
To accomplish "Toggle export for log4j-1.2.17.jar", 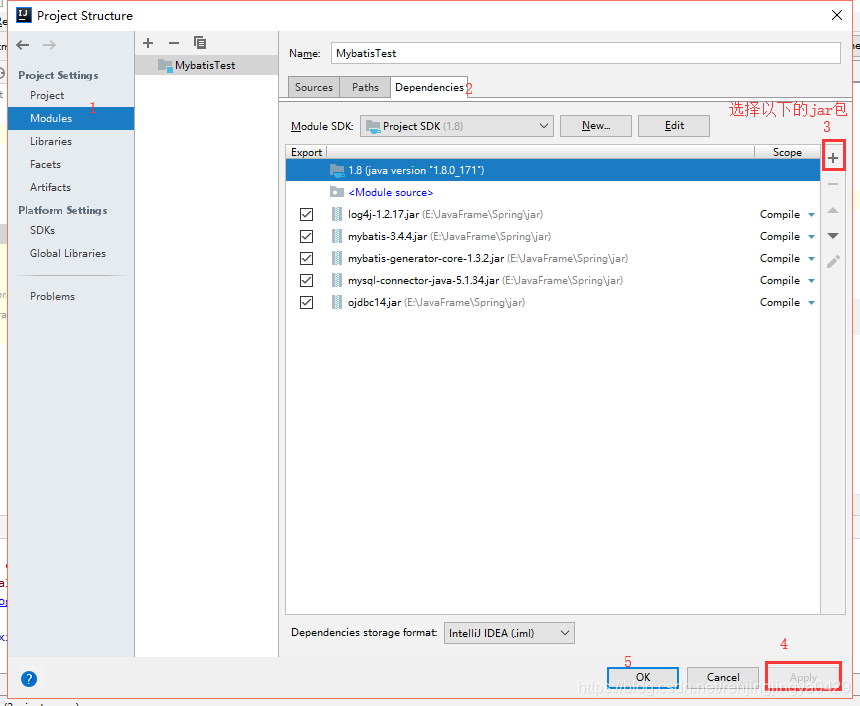I will click(x=306, y=214).
